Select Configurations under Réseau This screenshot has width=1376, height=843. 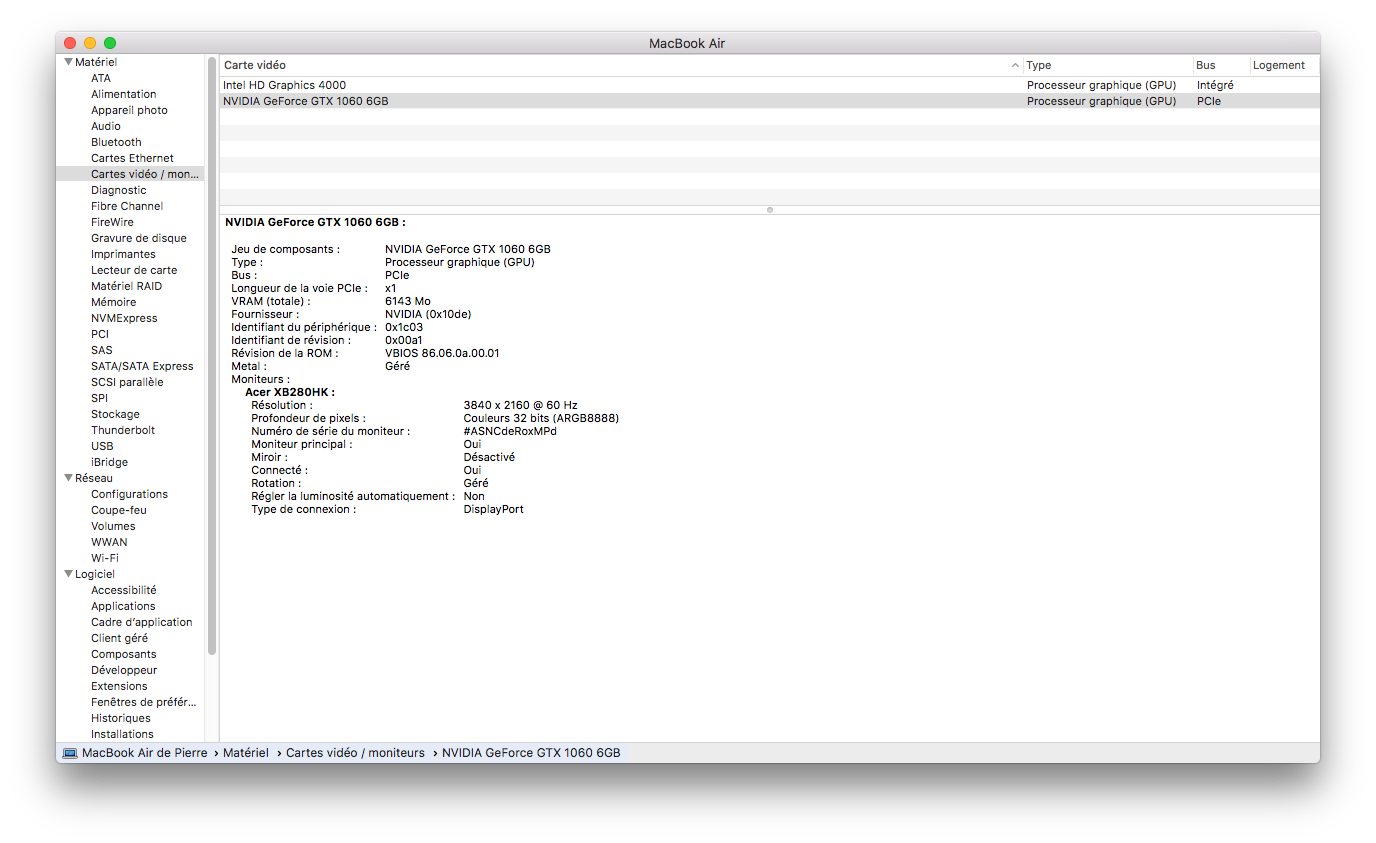pyautogui.click(x=129, y=494)
